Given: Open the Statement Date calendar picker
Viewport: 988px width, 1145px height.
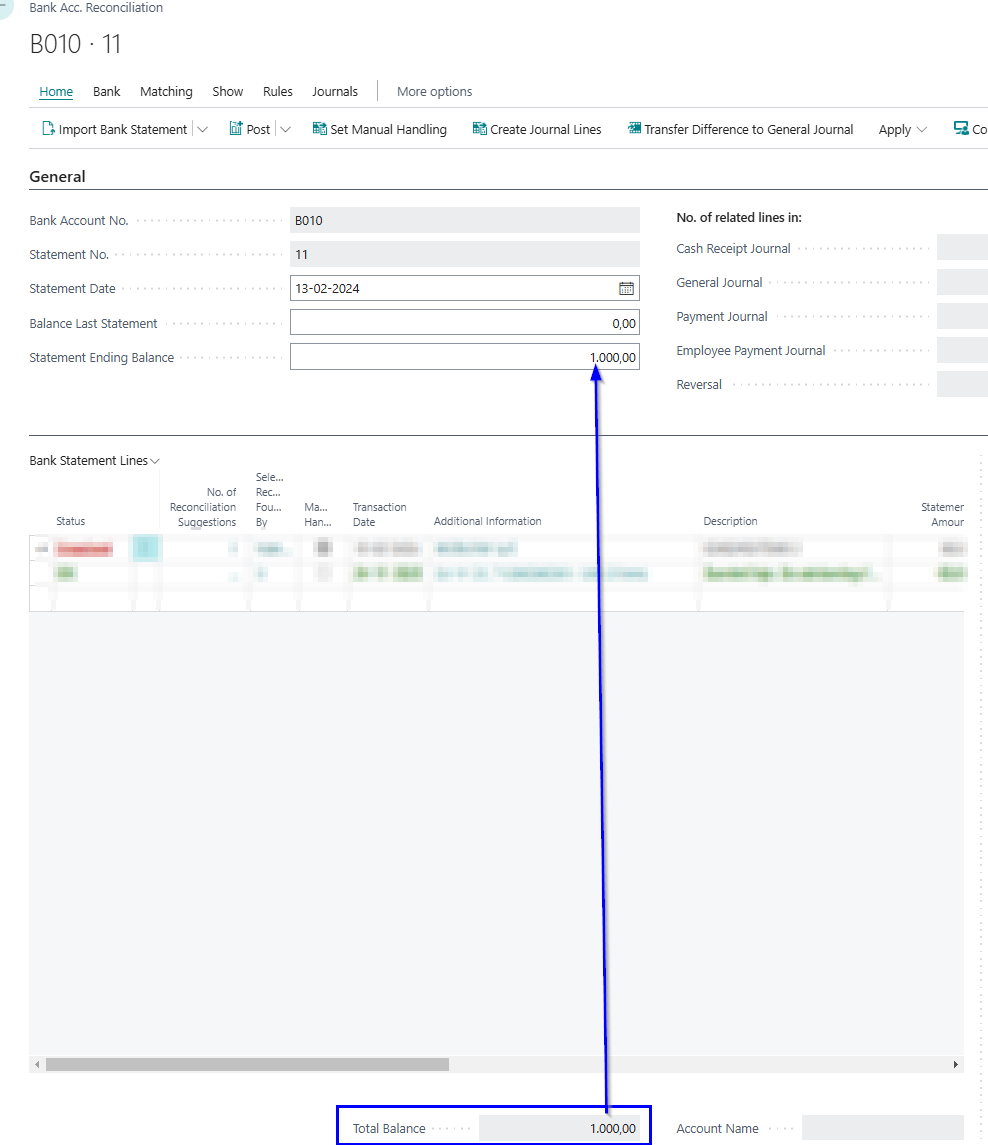Looking at the screenshot, I should click(626, 289).
